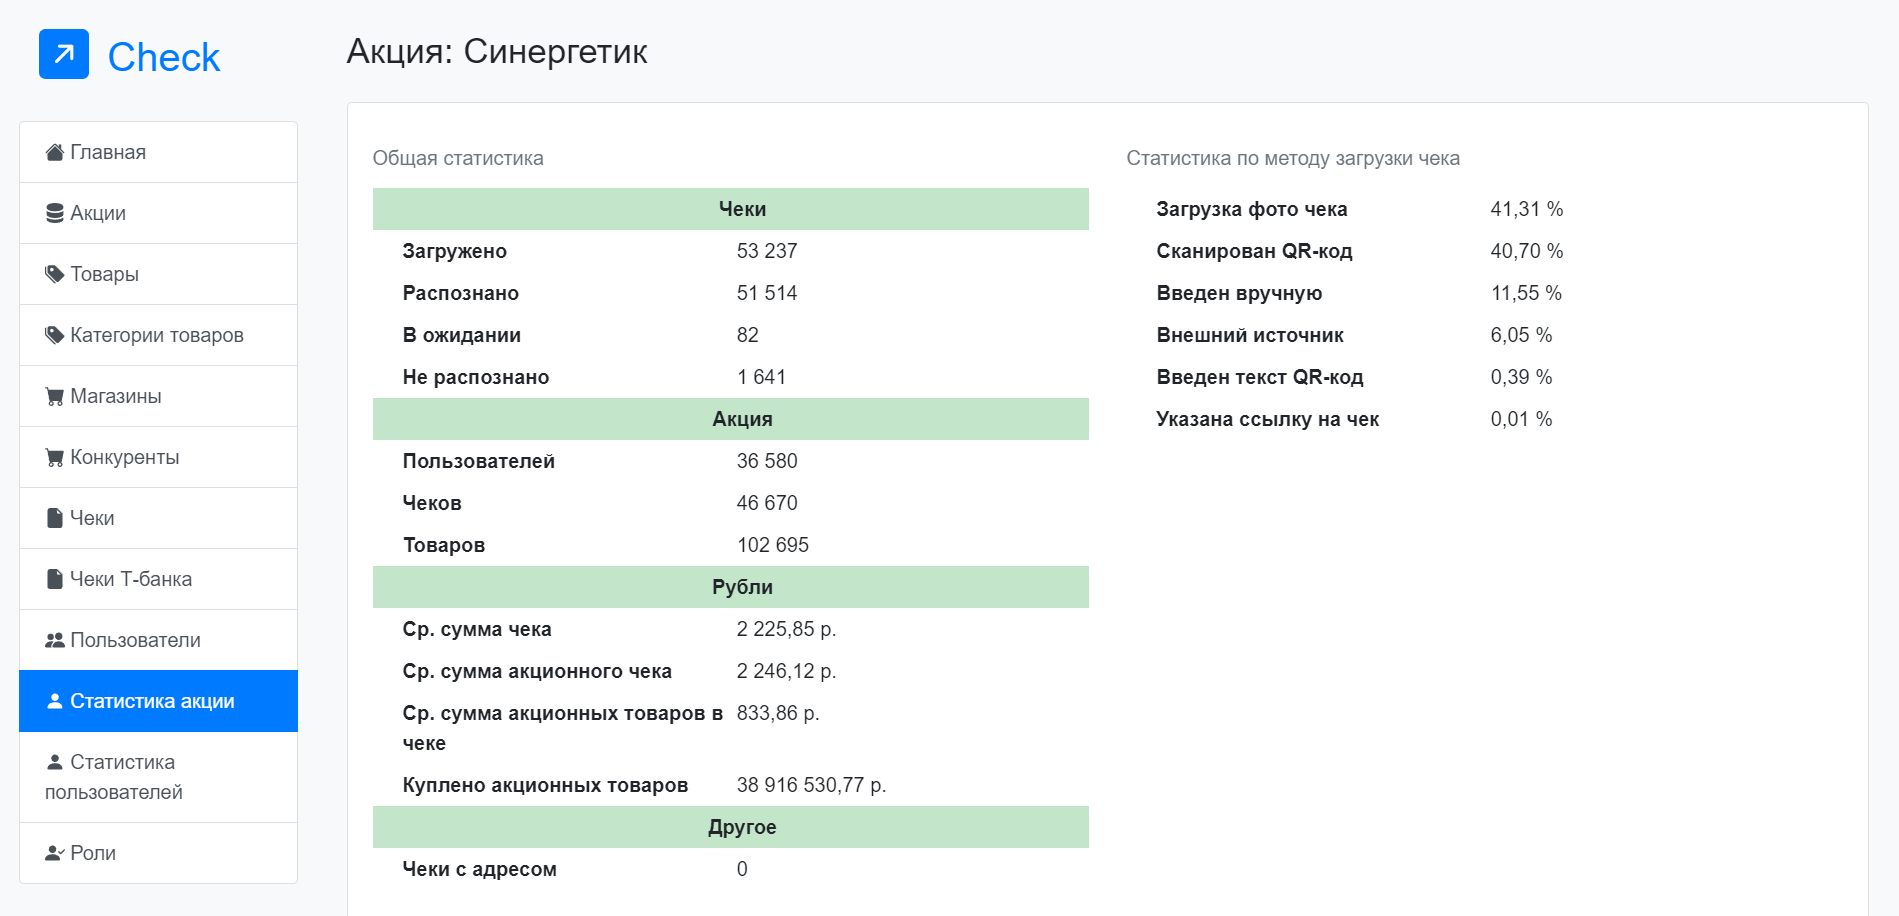Click the tags icon beside Категории товаров
Image resolution: width=1899 pixels, height=916 pixels.
(55, 335)
